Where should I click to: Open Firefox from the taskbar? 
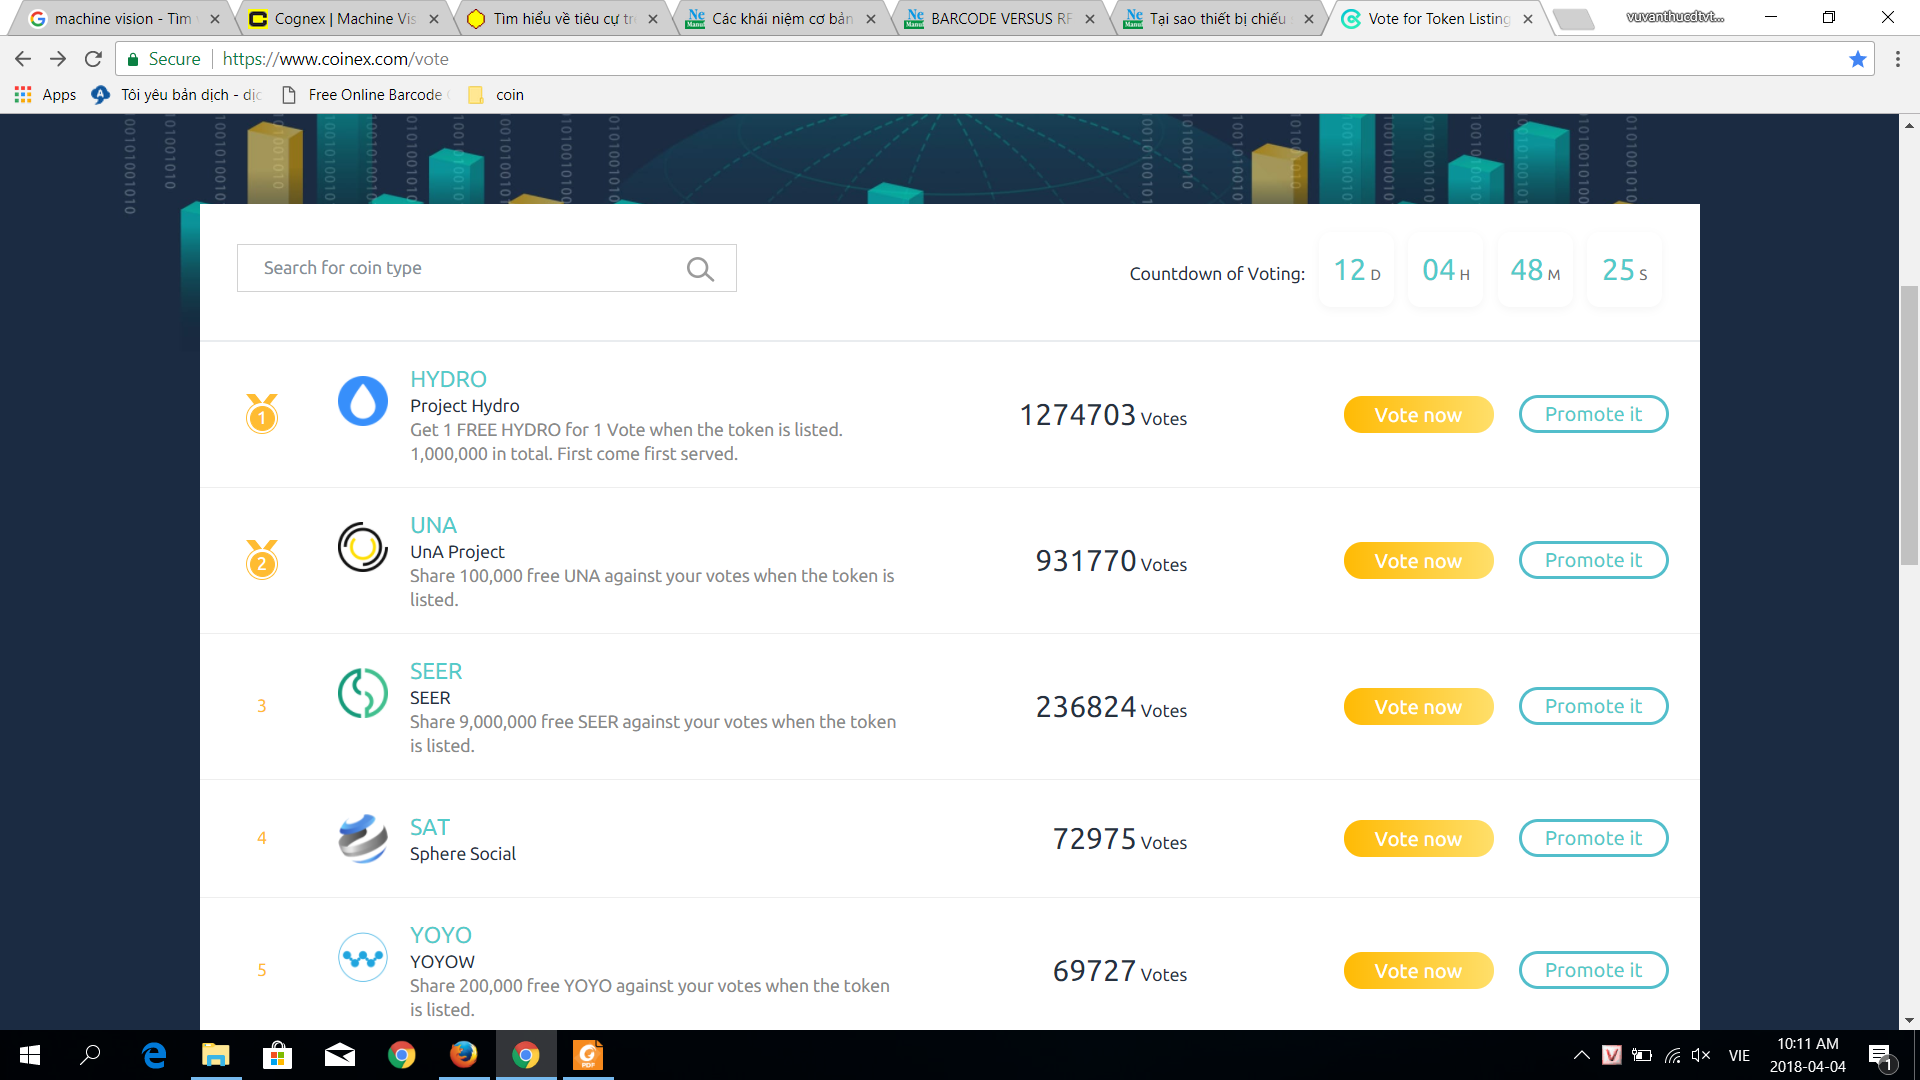463,1055
